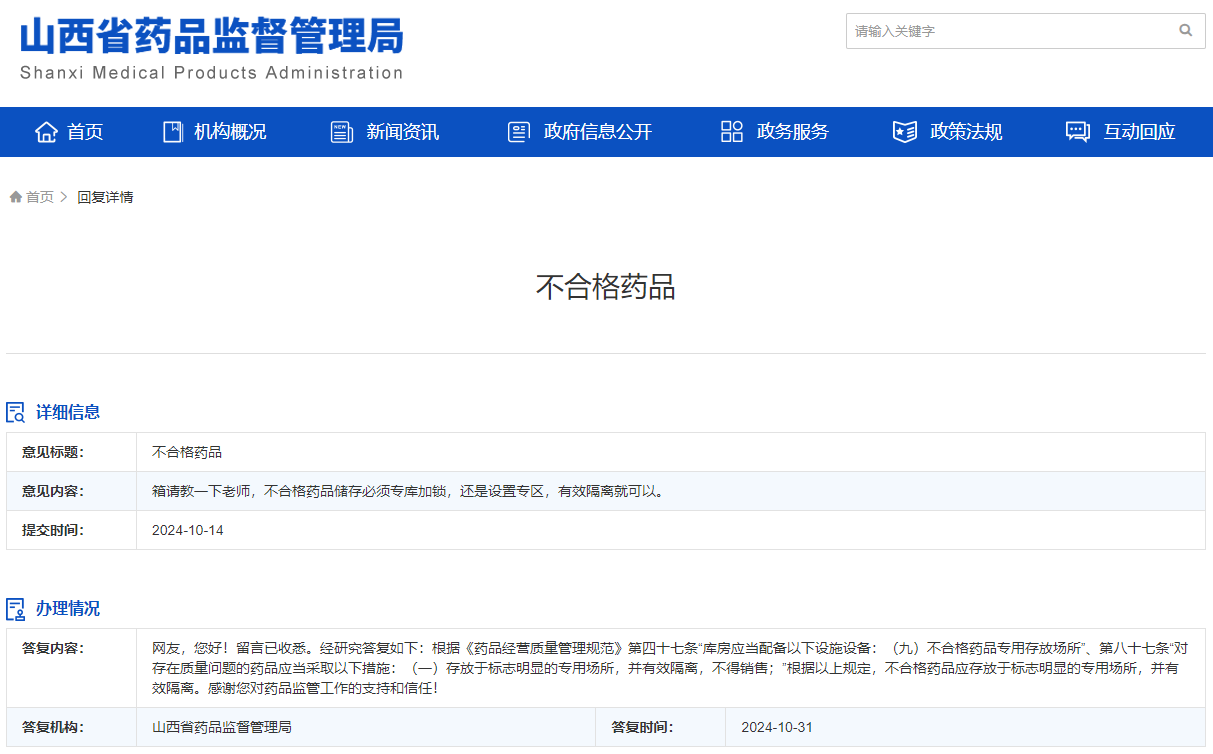Viewport: 1213px width, 754px height.
Task: Click the reply date 2024-10-31
Action: pyautogui.click(x=777, y=727)
